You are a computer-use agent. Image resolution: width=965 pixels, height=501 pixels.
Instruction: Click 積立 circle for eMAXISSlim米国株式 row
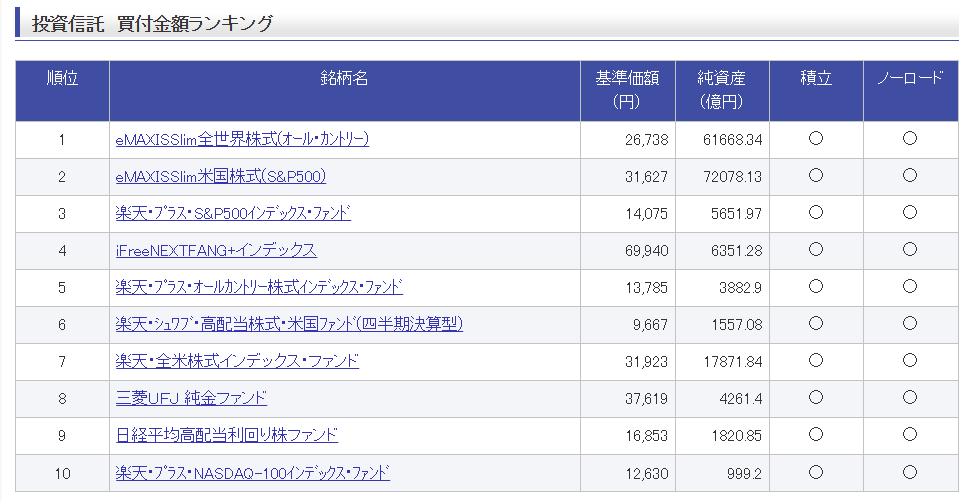tap(816, 175)
